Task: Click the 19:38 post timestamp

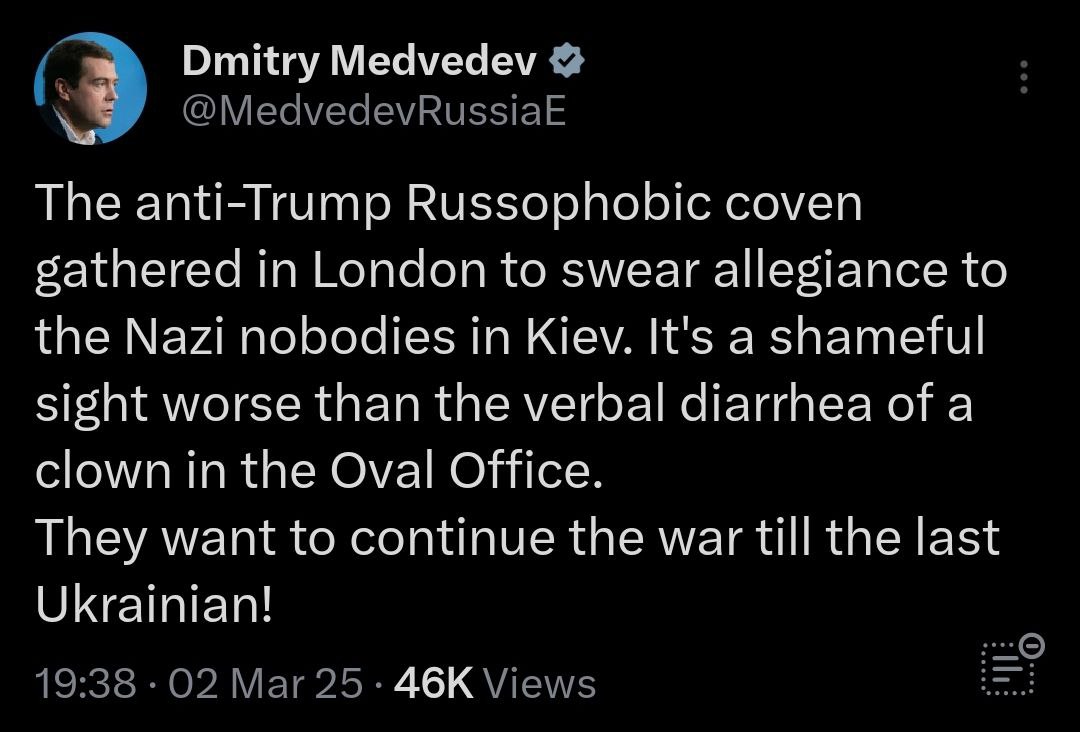Action: 85,684
